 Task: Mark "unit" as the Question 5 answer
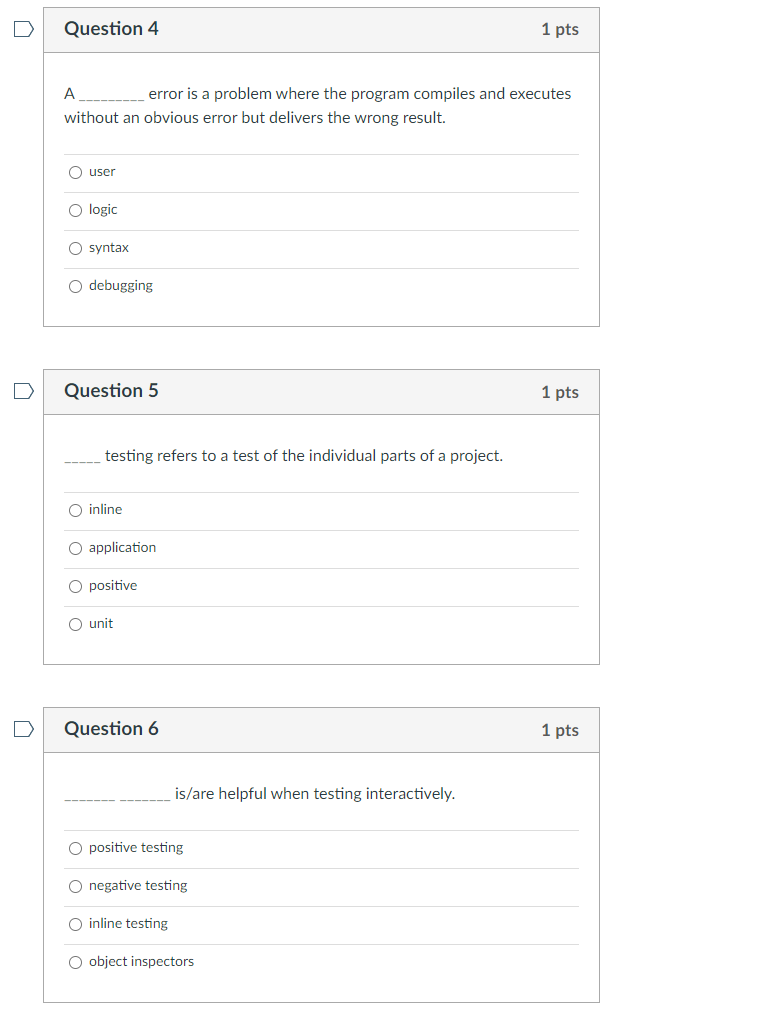pos(76,624)
